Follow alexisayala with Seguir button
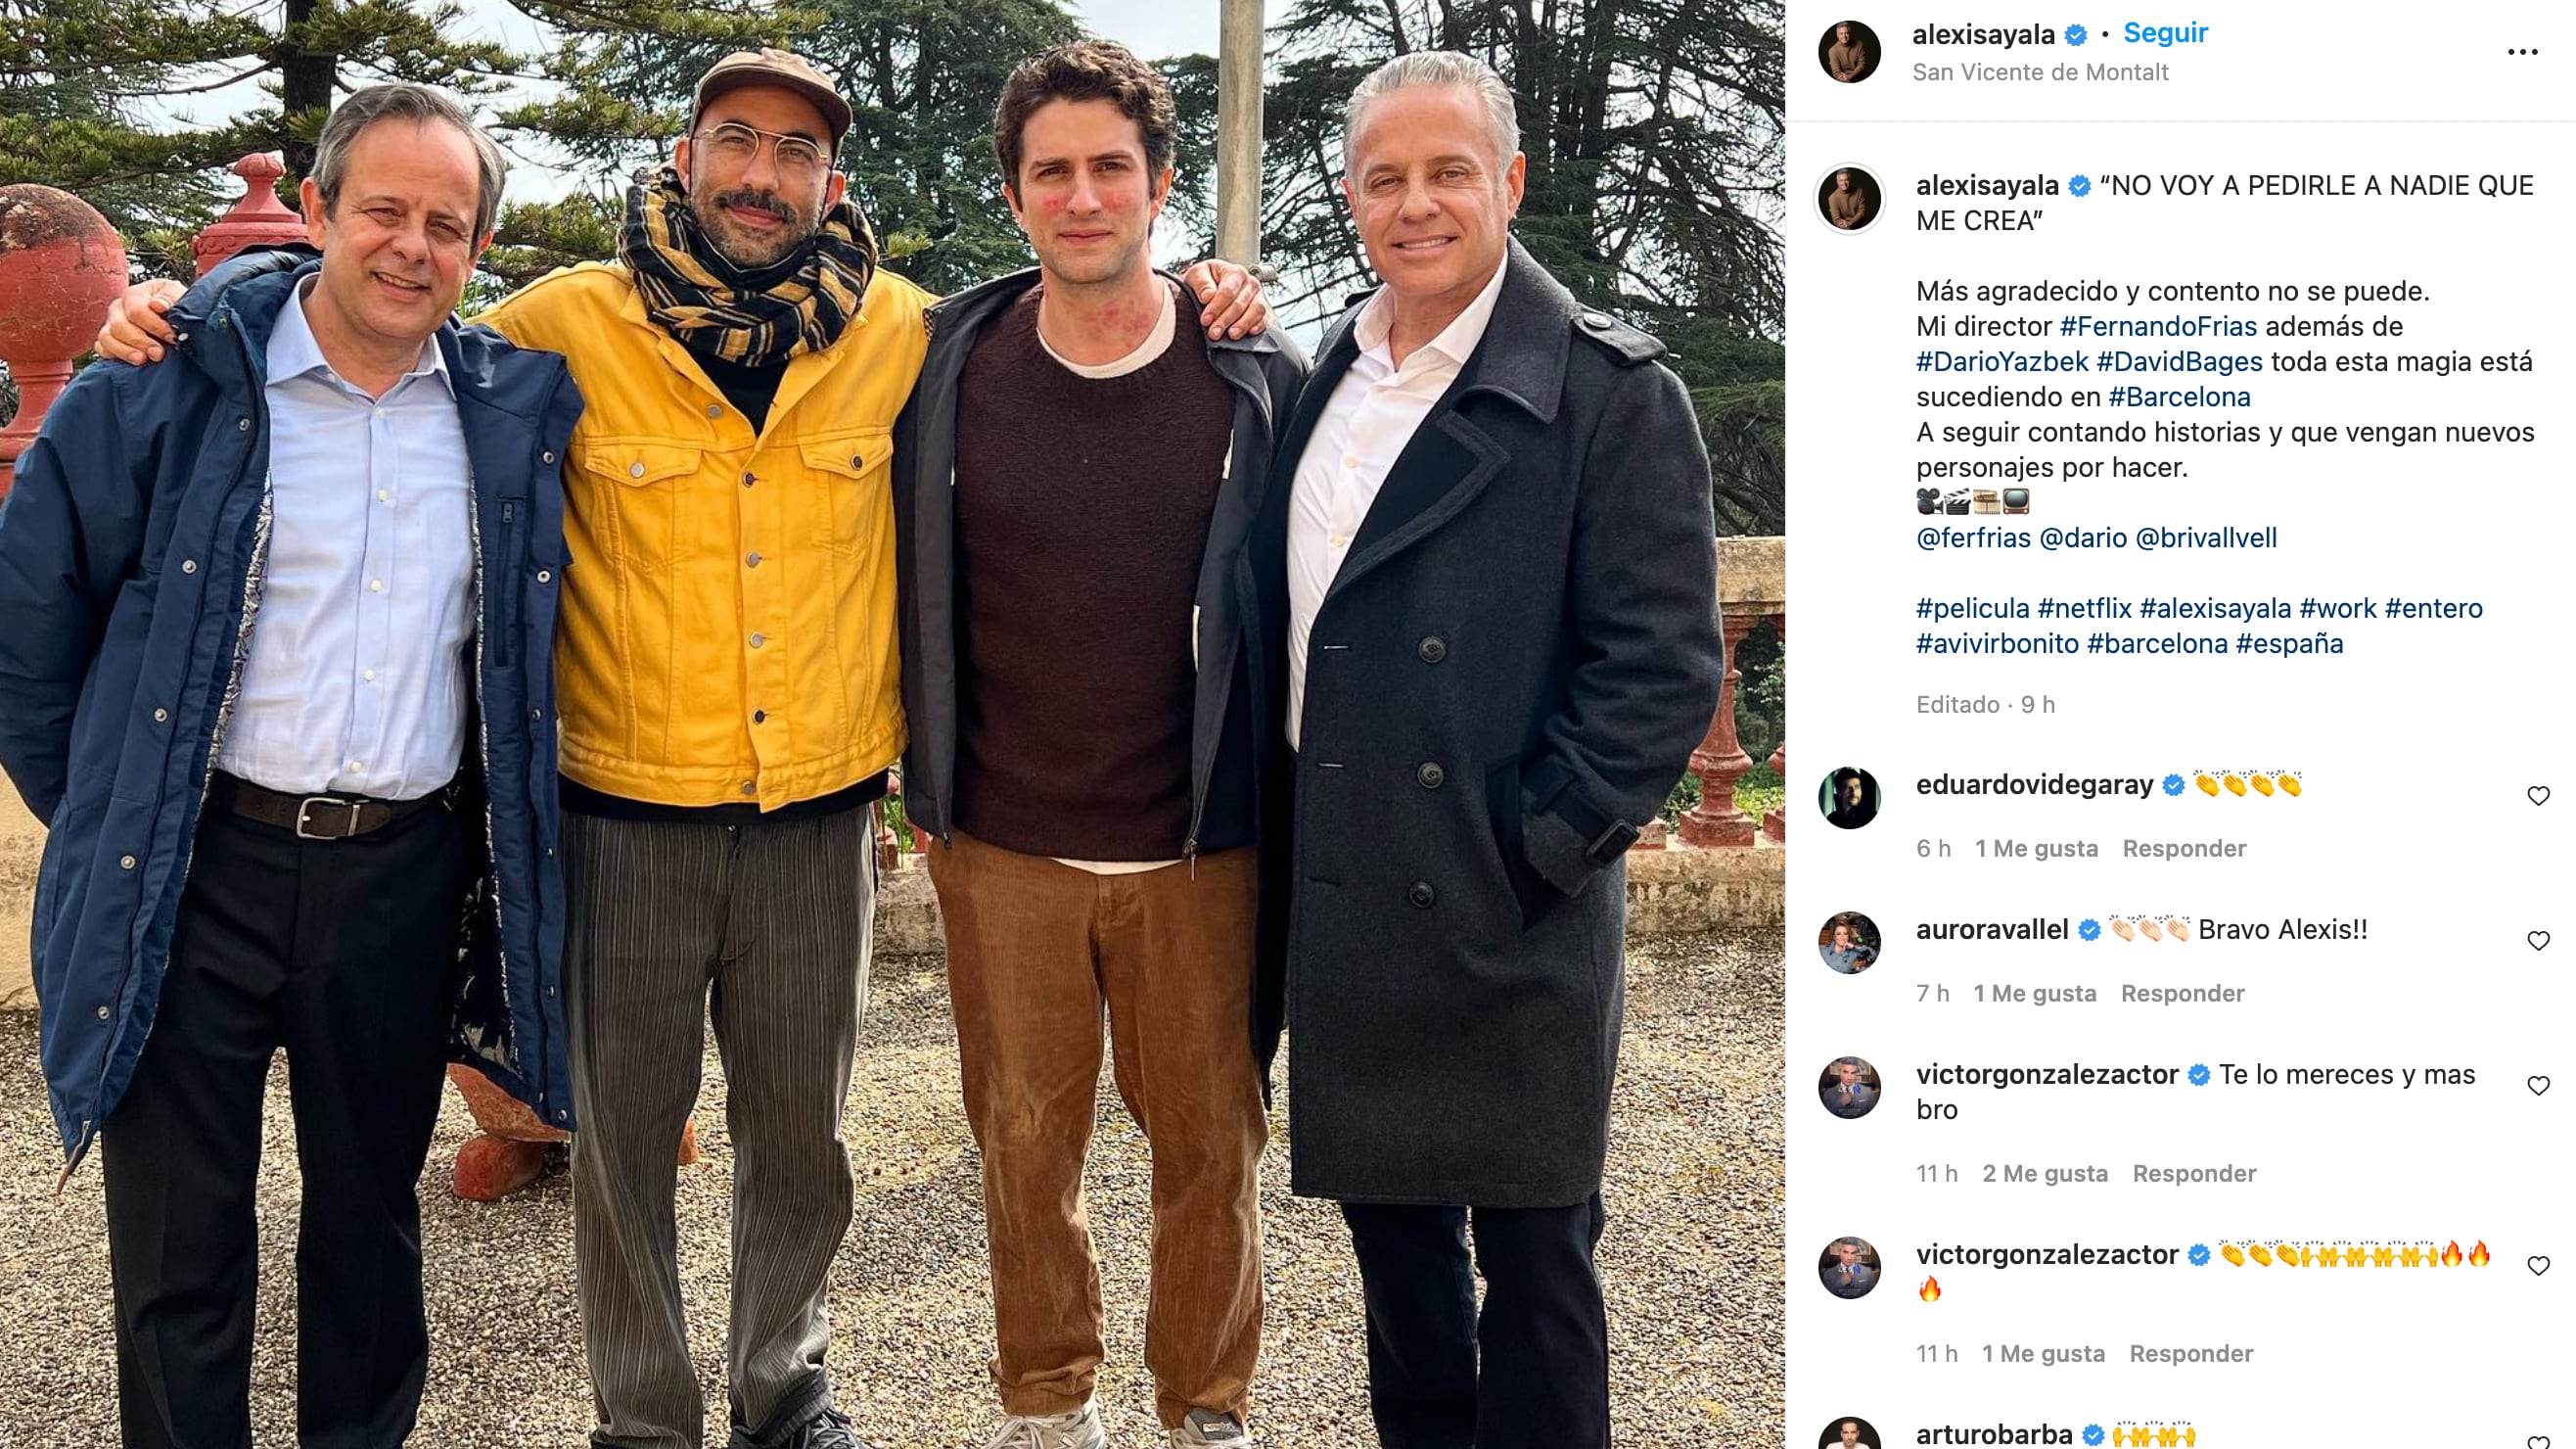 pos(2165,33)
